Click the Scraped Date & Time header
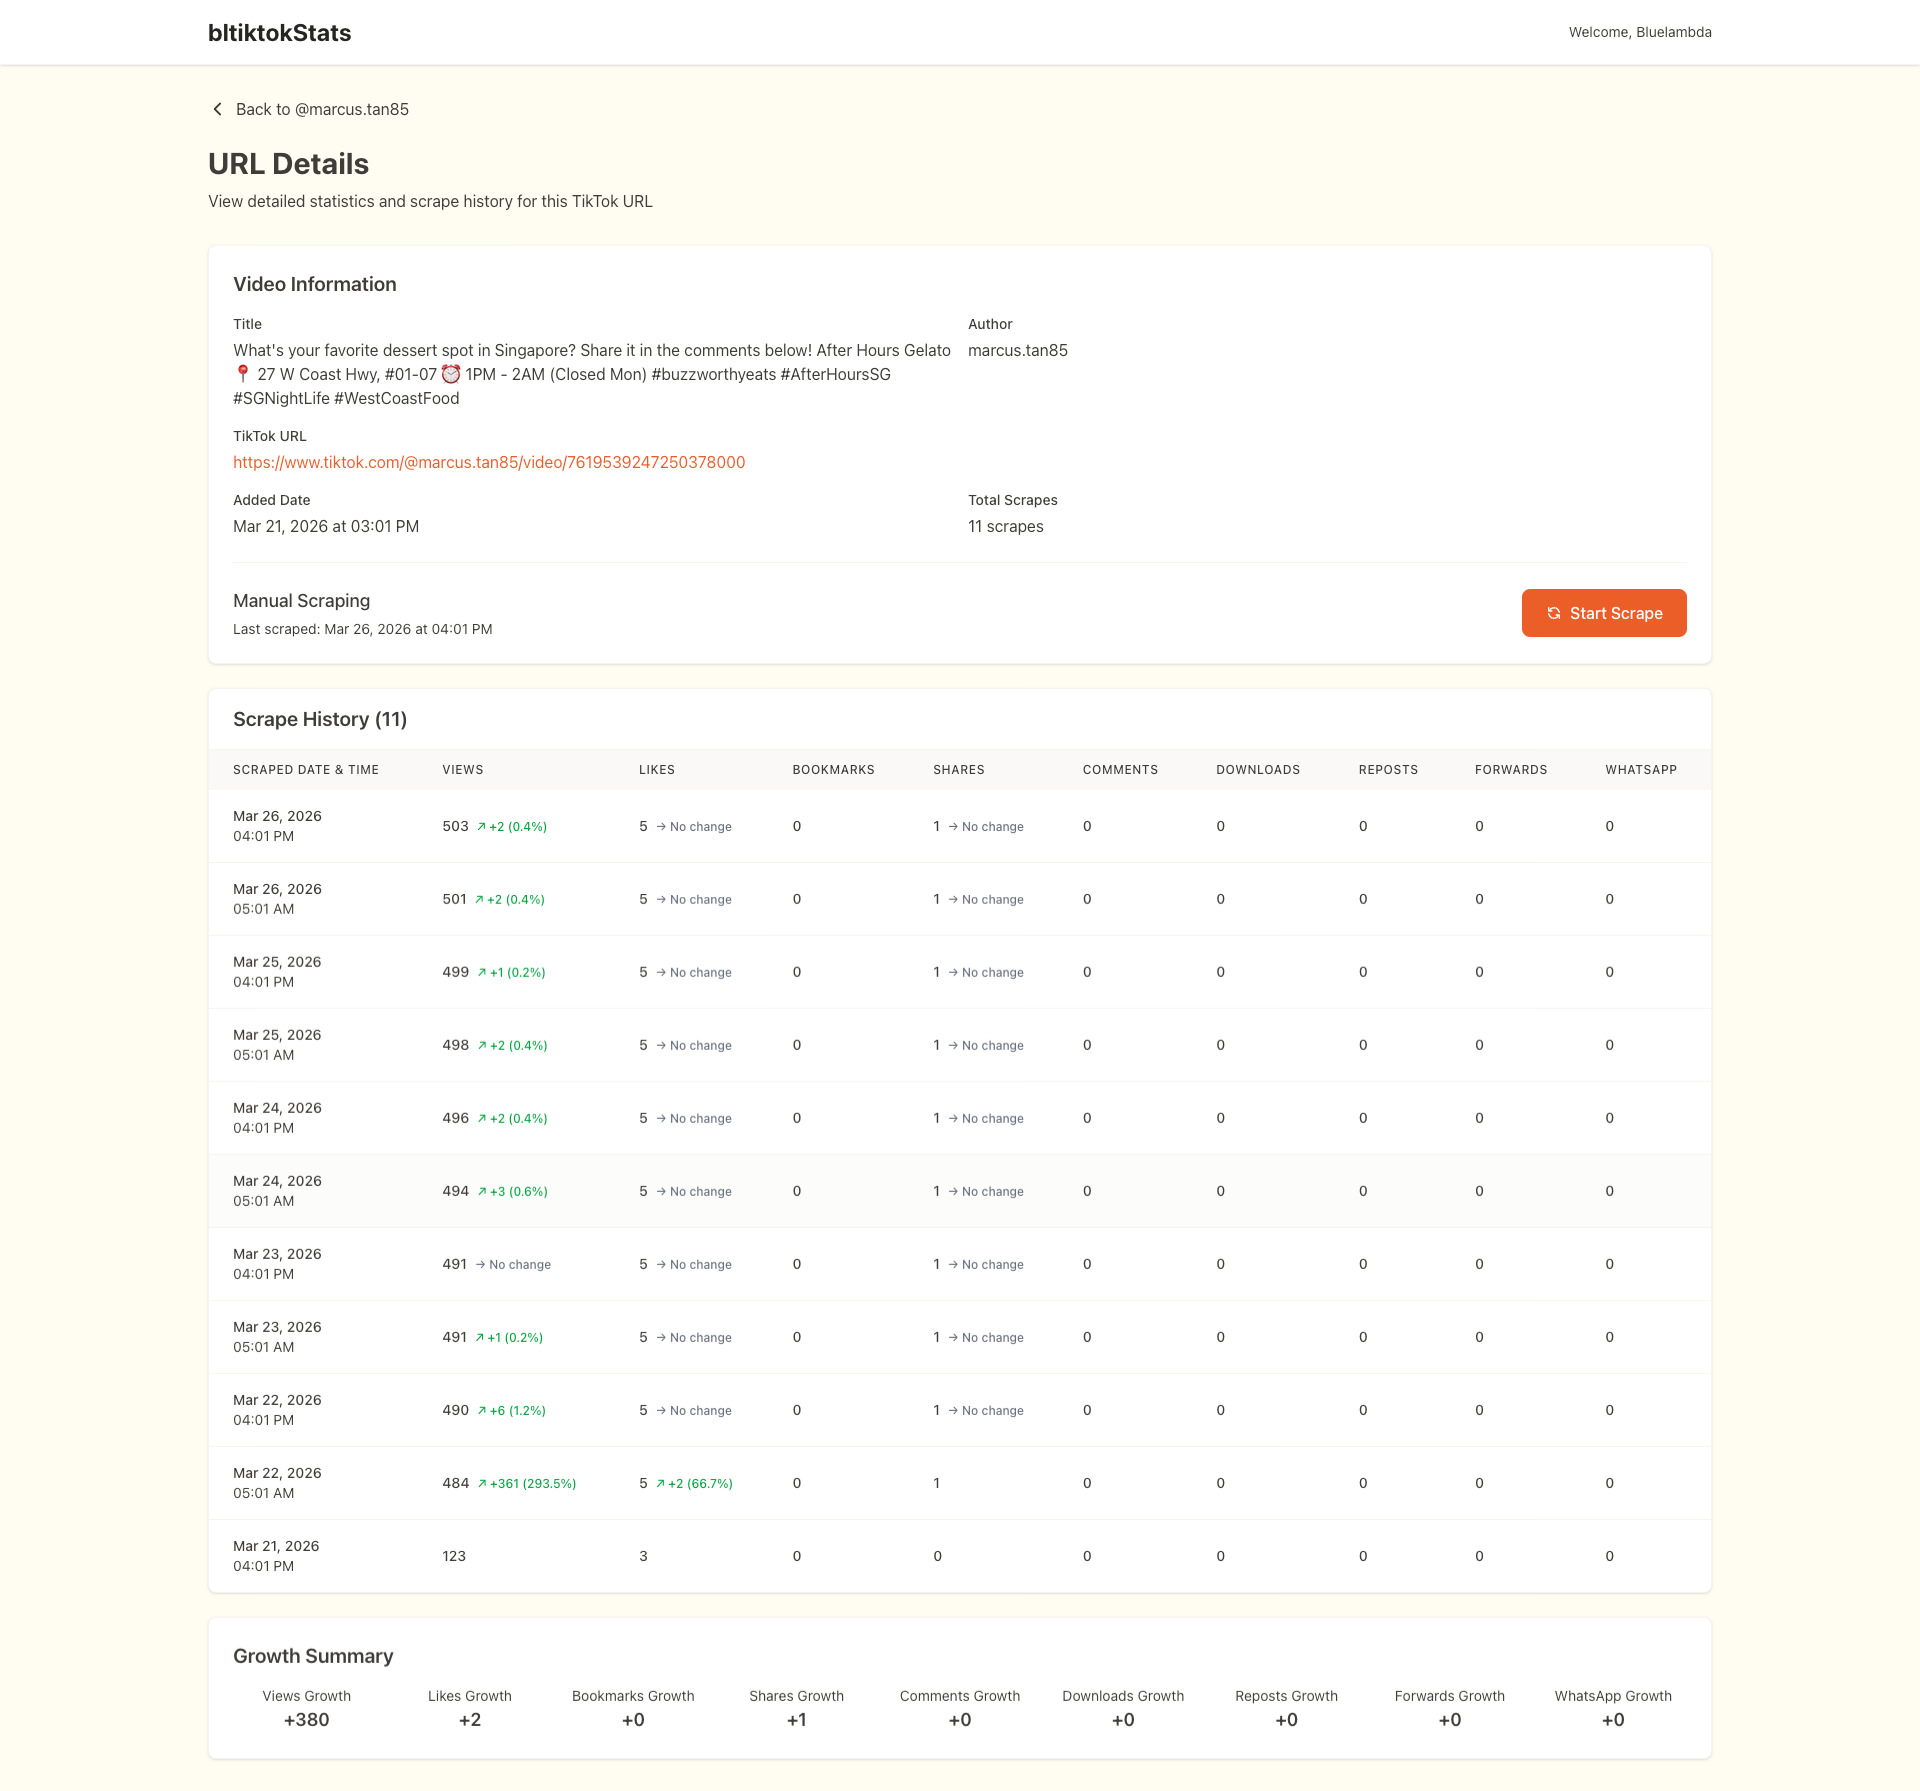The image size is (1920, 1791). click(306, 770)
